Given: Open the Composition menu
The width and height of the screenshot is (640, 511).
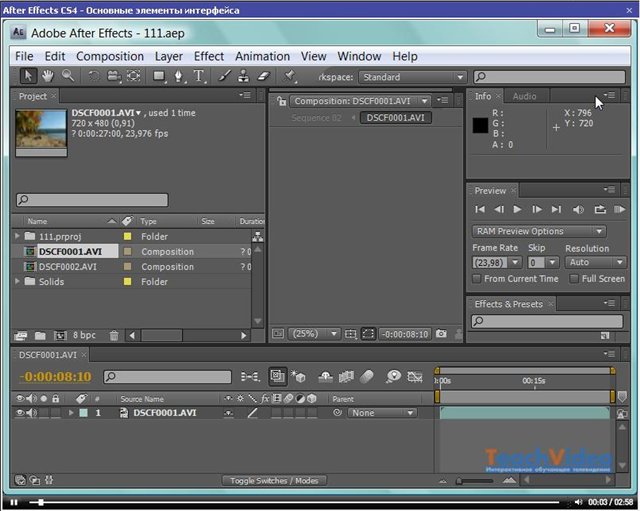Looking at the screenshot, I should (x=110, y=56).
